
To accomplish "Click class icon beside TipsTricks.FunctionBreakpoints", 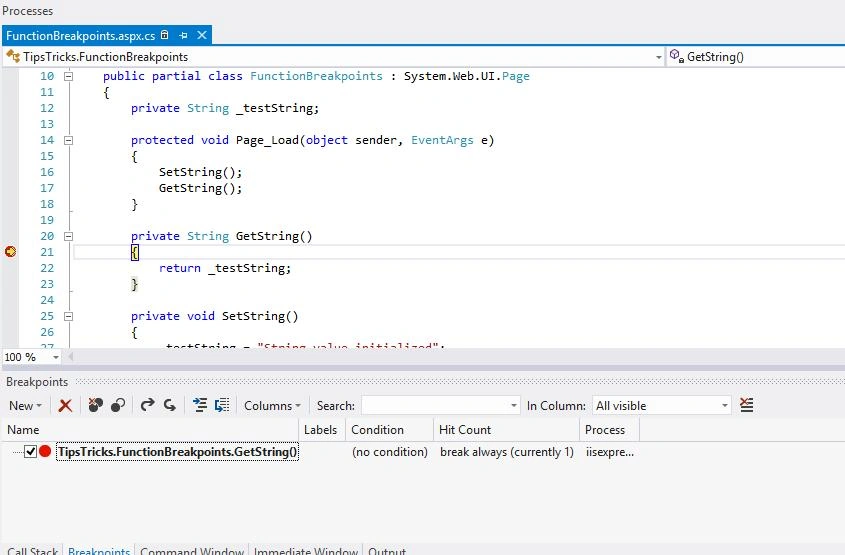I will click(13, 56).
